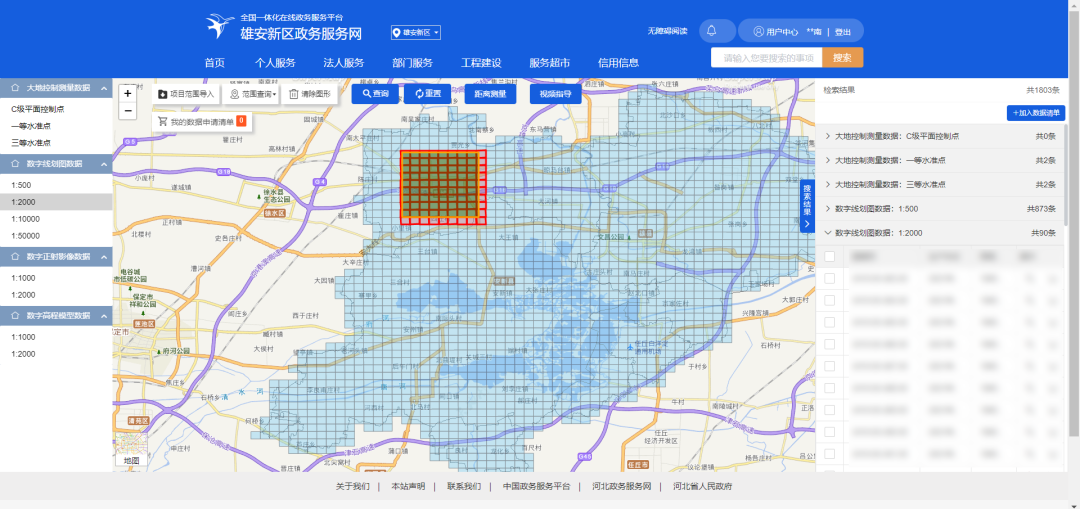Go to the 首页 menu item
The width and height of the screenshot is (1080, 509).
[x=214, y=63]
